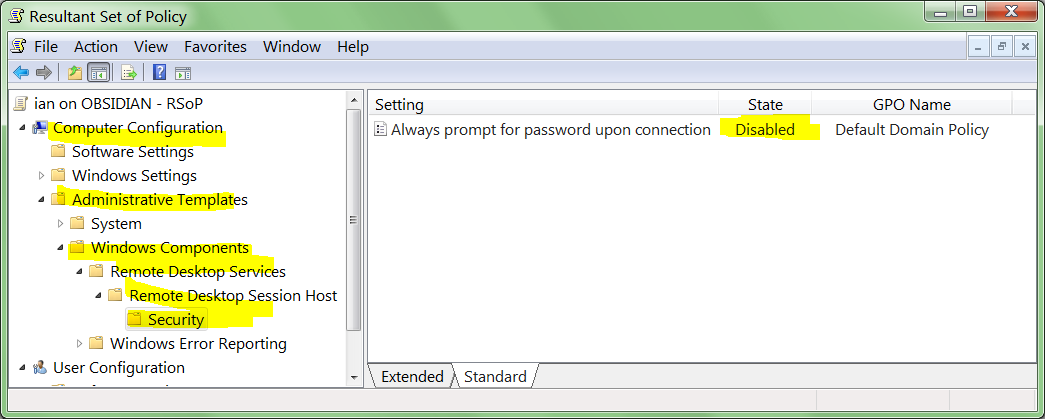Open Help from the toolbar question-mark icon
This screenshot has height=419, width=1045.
pos(159,72)
